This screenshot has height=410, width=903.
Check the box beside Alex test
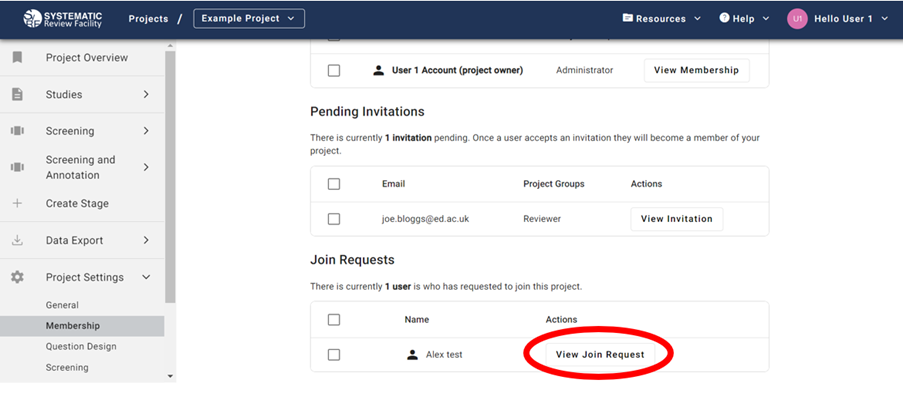click(x=334, y=355)
